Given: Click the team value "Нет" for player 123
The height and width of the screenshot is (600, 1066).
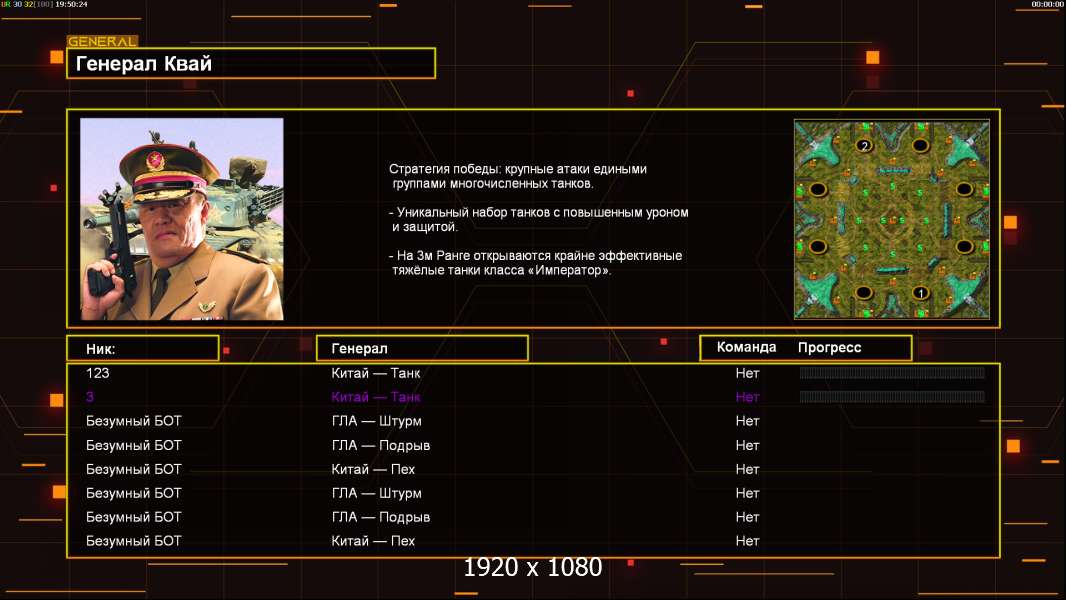Looking at the screenshot, I should coord(747,373).
